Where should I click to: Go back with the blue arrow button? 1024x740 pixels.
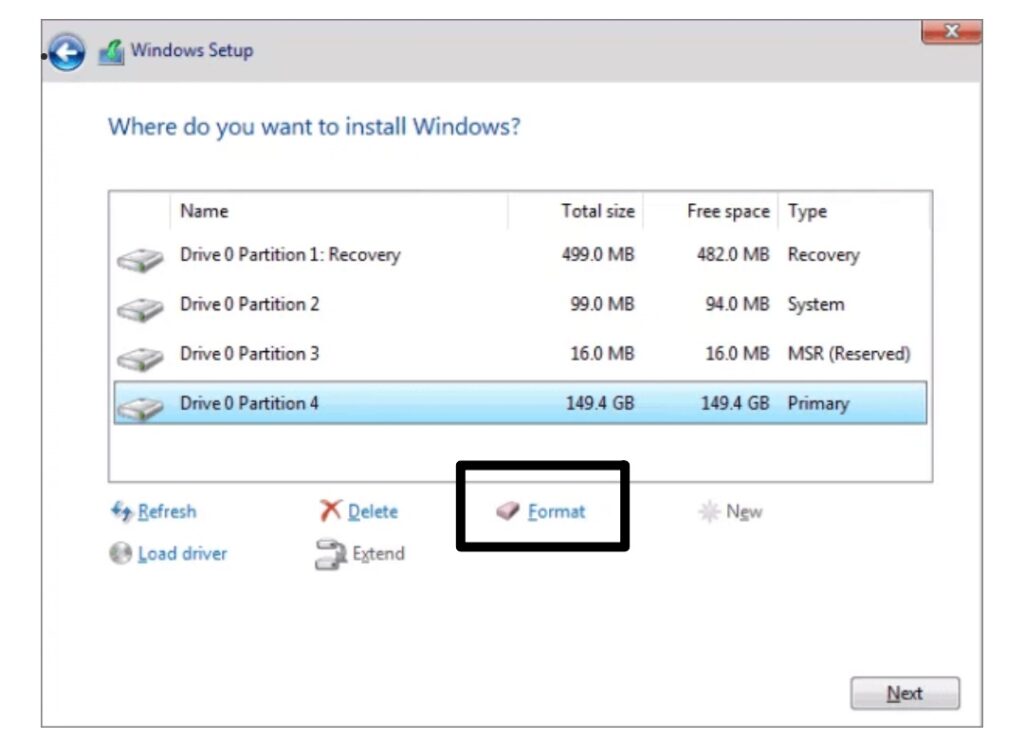(67, 52)
